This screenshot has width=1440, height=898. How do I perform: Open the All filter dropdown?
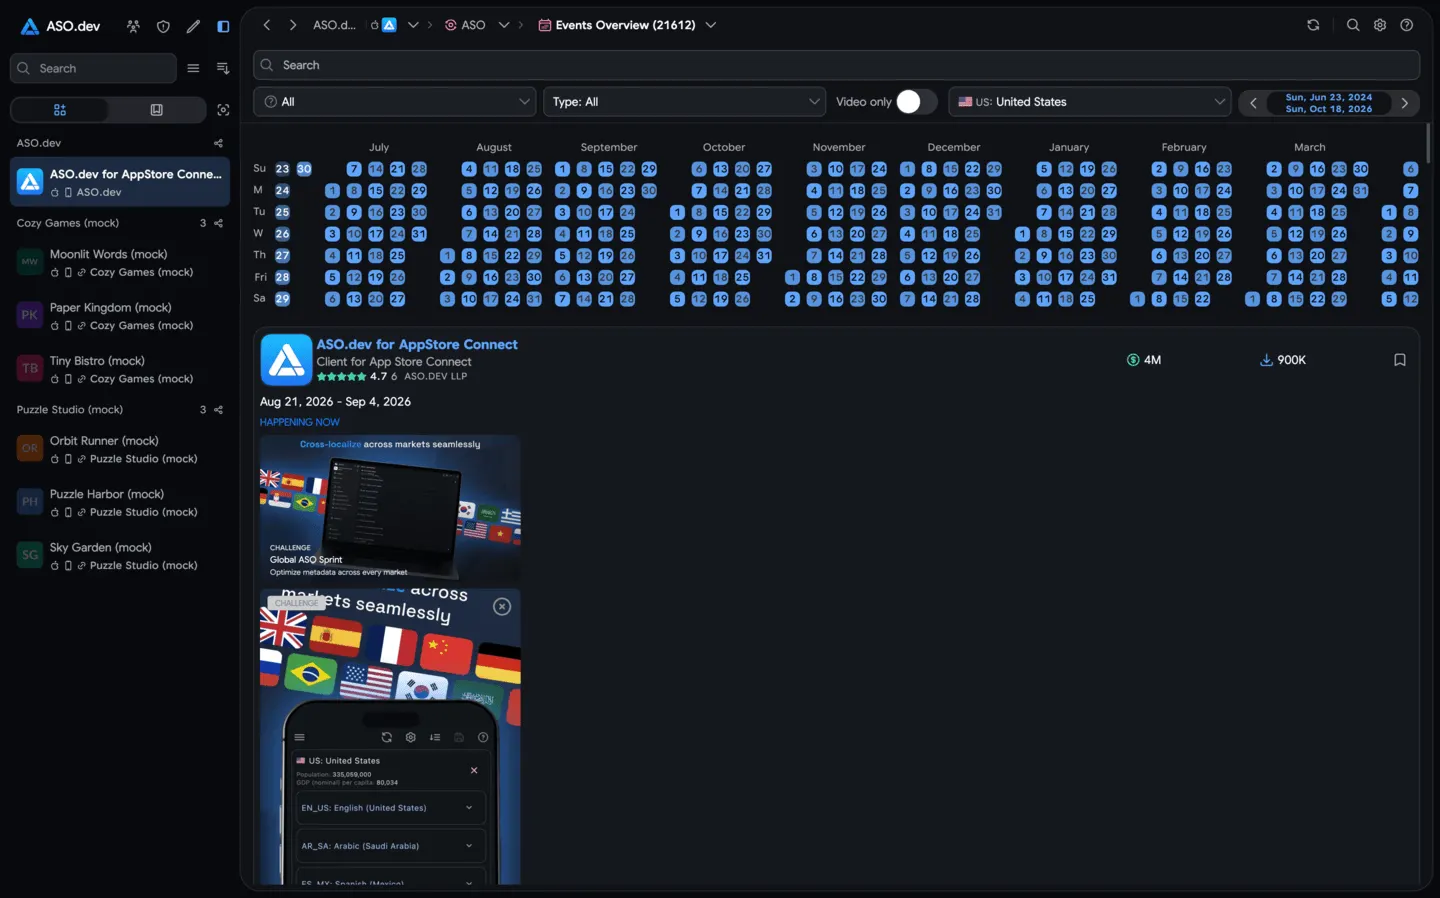[395, 102]
